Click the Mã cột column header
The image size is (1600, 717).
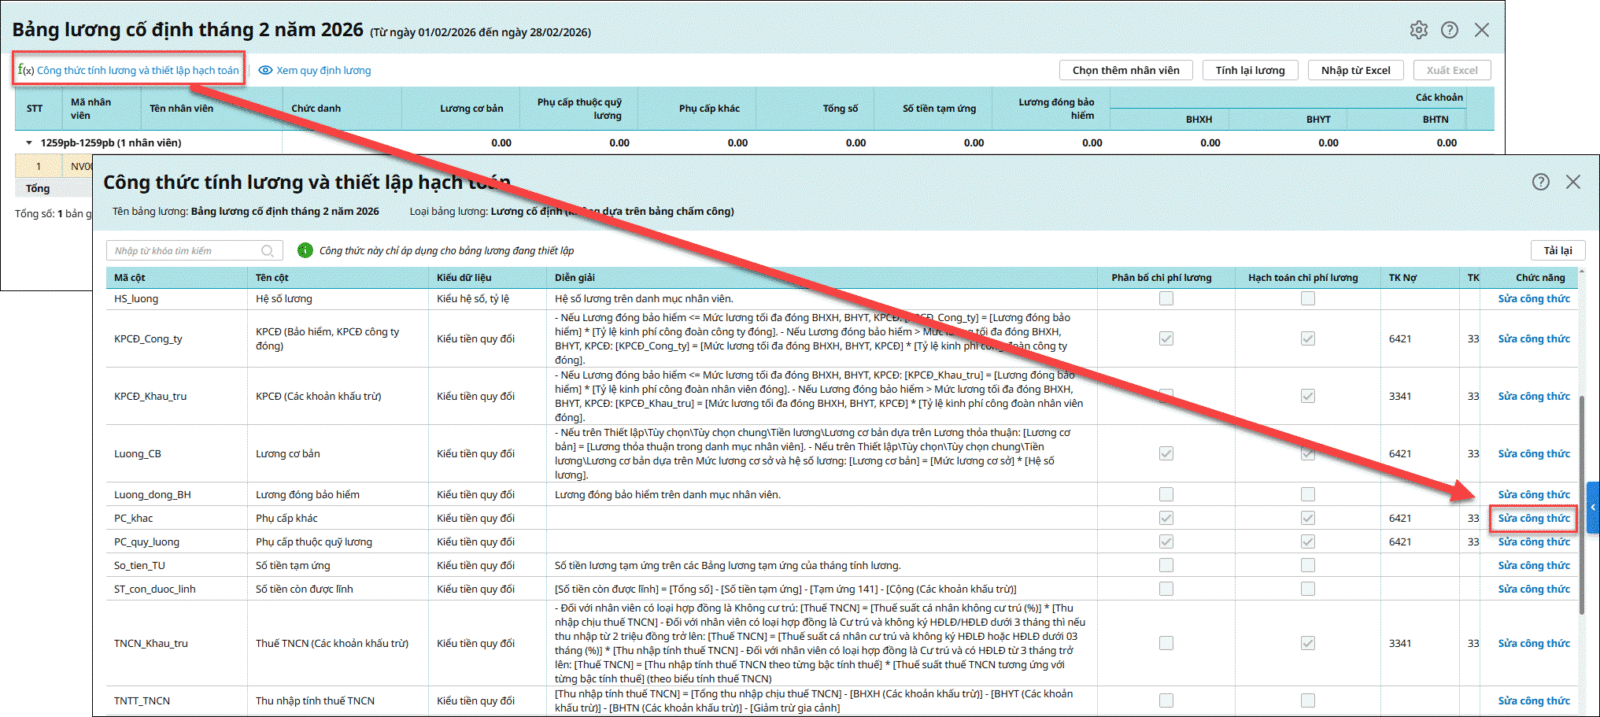pyautogui.click(x=130, y=277)
